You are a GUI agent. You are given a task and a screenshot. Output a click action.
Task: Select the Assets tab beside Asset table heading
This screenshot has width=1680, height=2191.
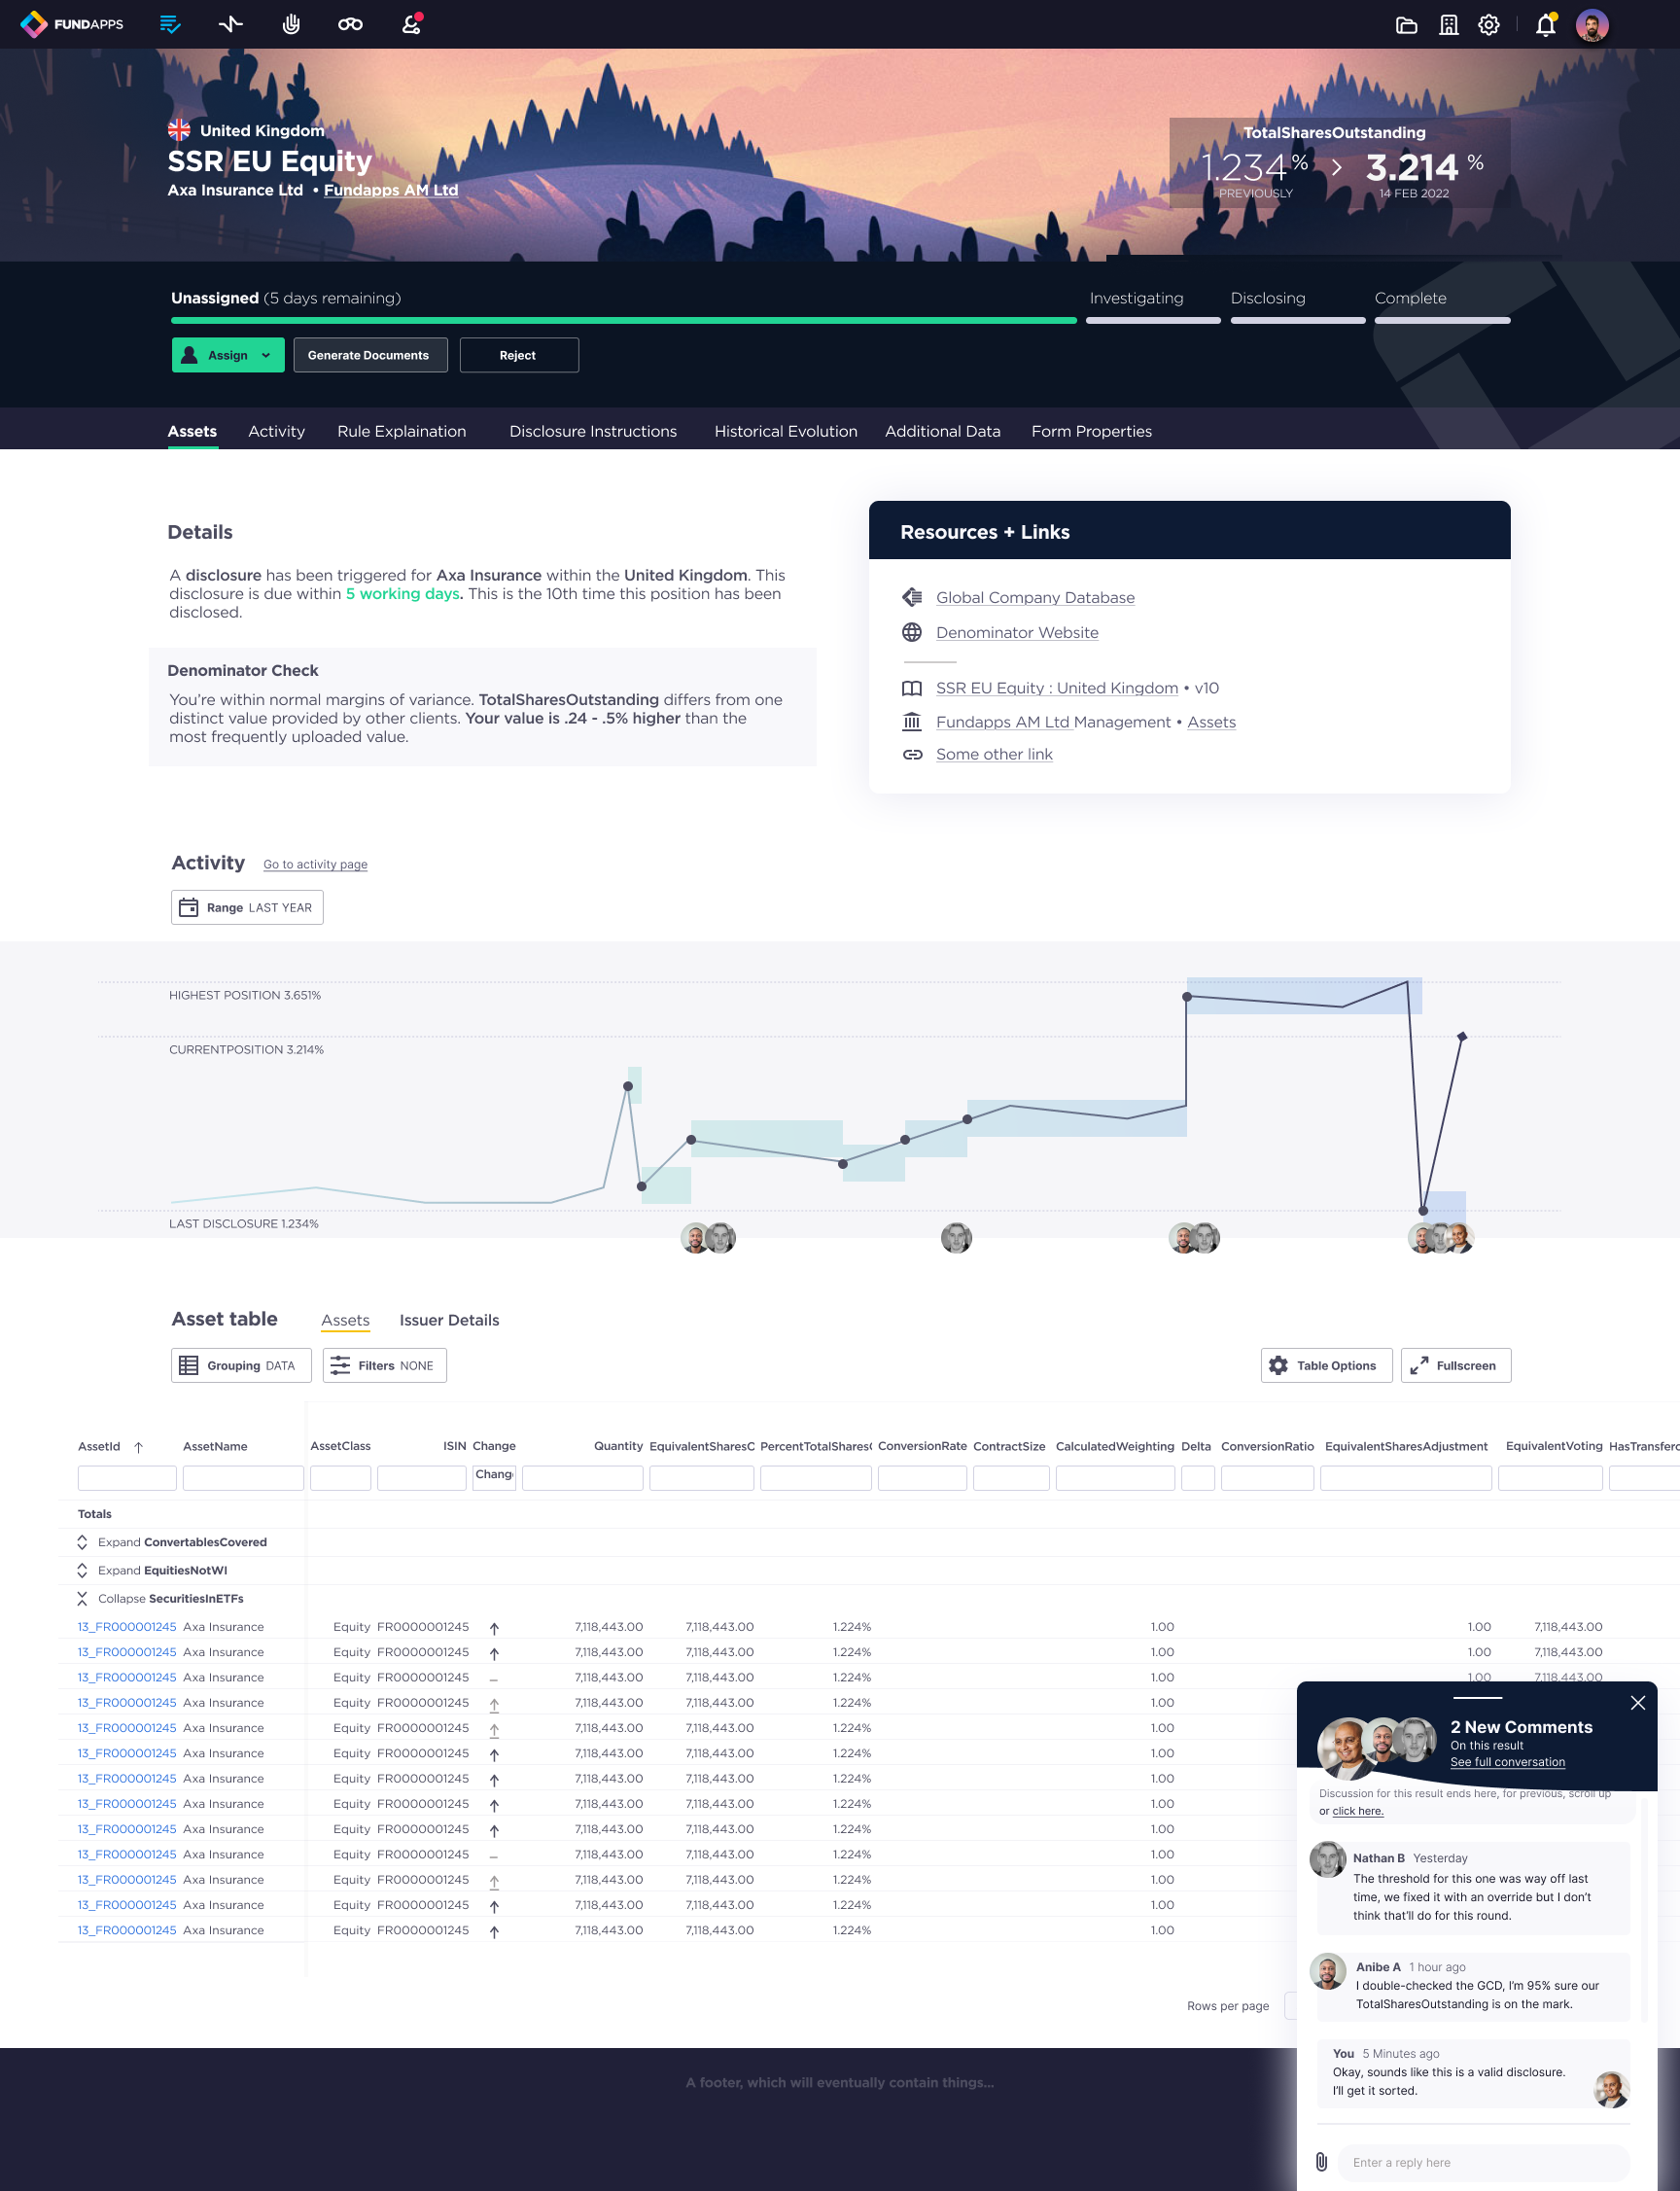345,1320
